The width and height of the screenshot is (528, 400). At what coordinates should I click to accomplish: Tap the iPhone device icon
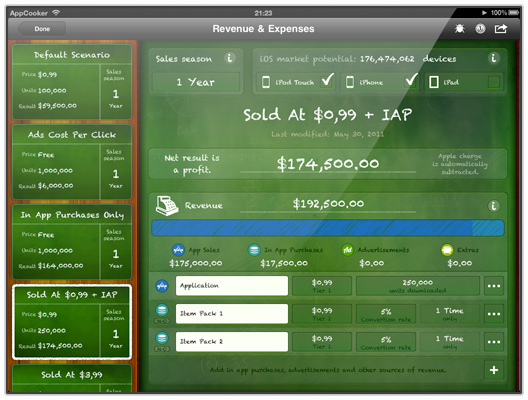click(x=350, y=82)
